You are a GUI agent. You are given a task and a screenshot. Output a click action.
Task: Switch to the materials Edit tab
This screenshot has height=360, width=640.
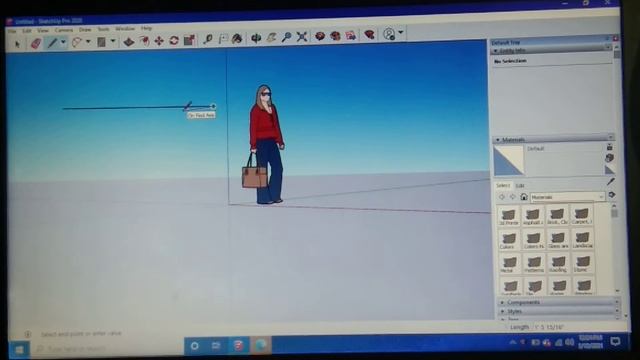[520, 186]
